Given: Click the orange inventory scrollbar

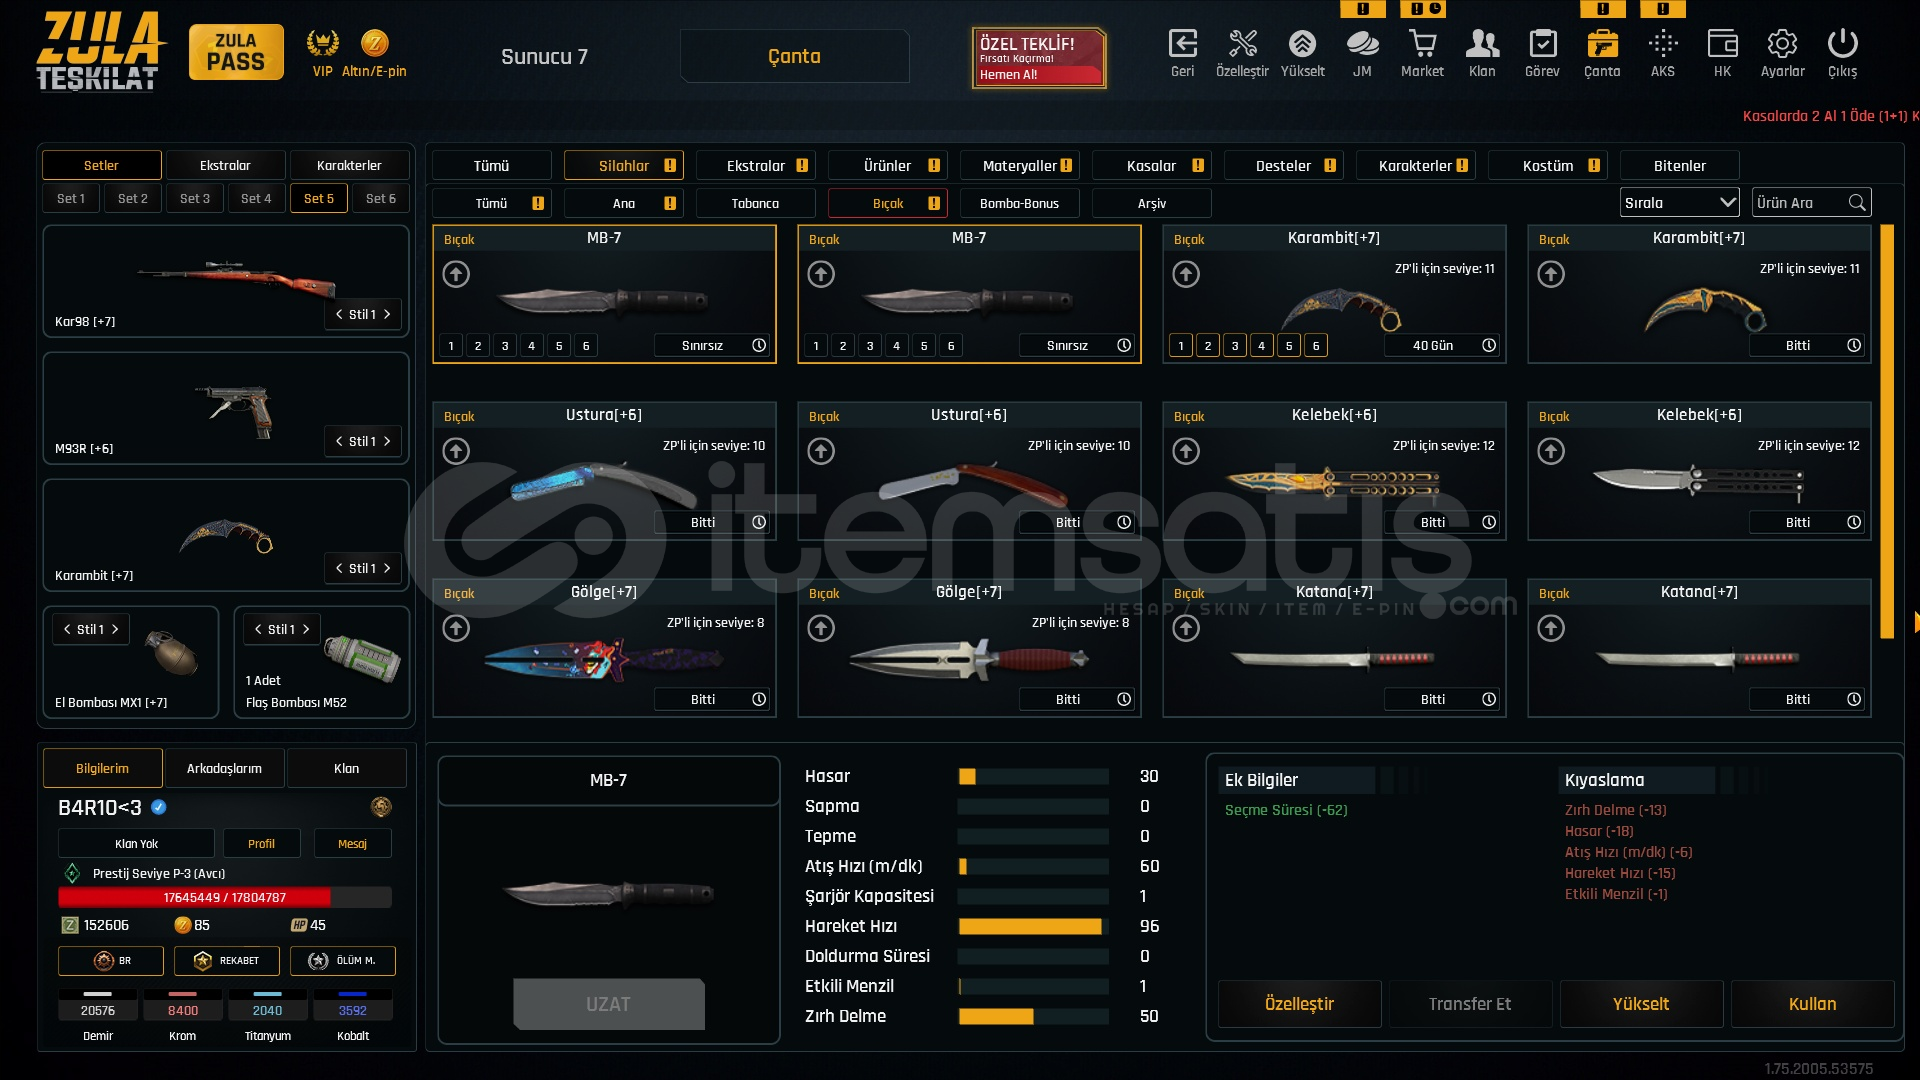Looking at the screenshot, I should [1887, 432].
